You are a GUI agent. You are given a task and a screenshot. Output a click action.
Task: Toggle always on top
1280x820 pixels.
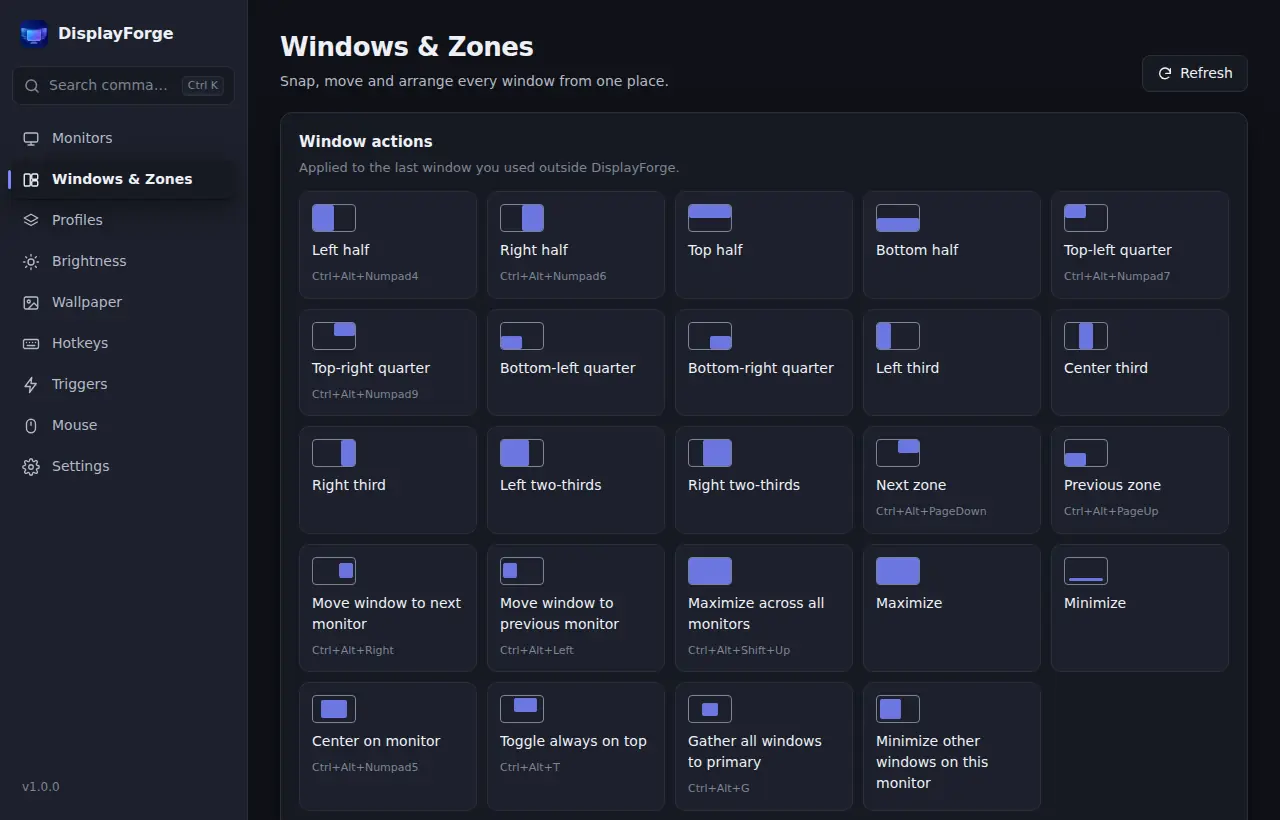(x=576, y=746)
